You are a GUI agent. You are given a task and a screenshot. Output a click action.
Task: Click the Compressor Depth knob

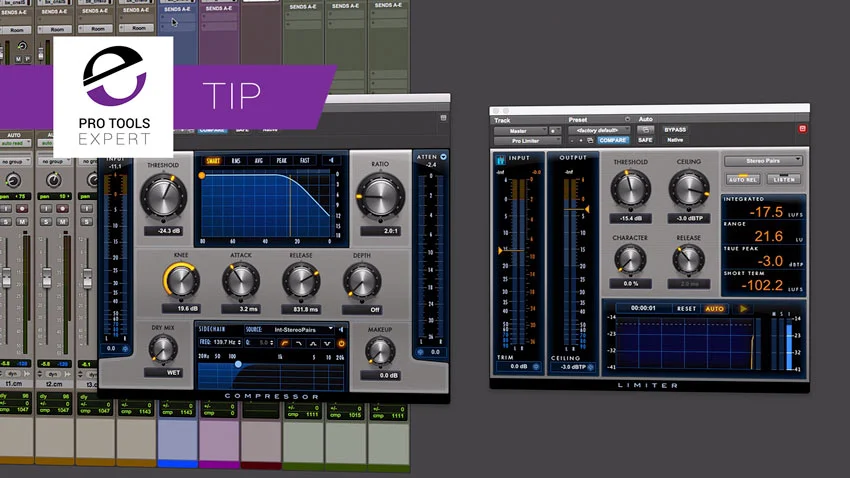coord(362,280)
